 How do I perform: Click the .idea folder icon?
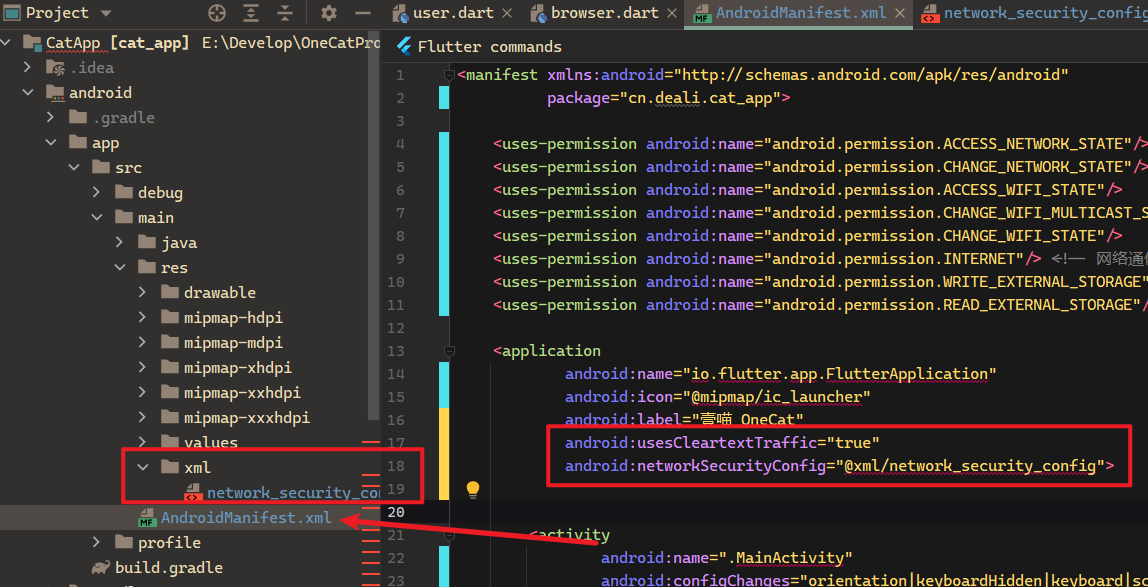click(55, 67)
